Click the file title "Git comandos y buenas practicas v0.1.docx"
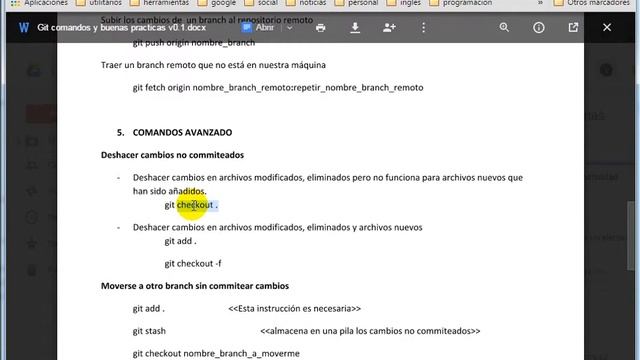Viewport: 640px width, 360px height. [121, 27]
